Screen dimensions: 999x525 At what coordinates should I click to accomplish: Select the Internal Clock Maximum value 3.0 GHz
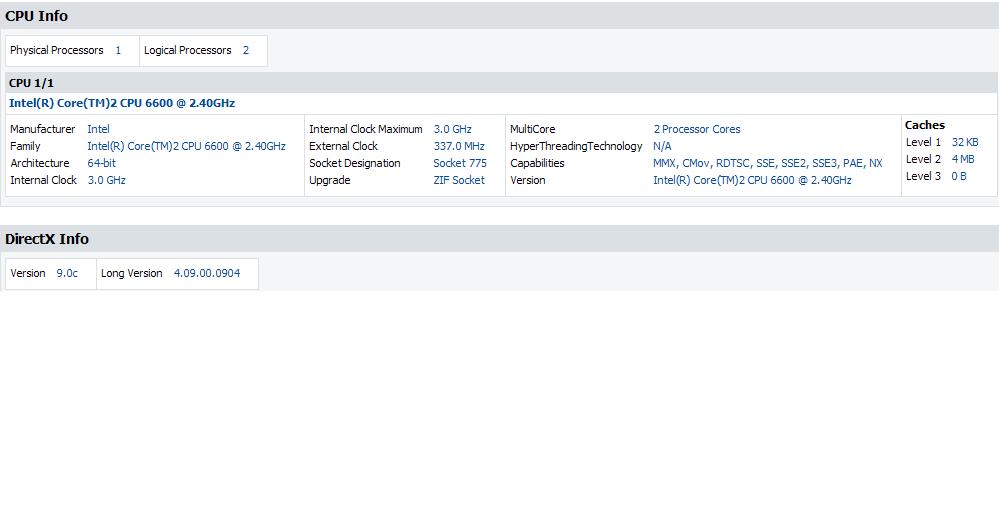pyautogui.click(x=452, y=129)
